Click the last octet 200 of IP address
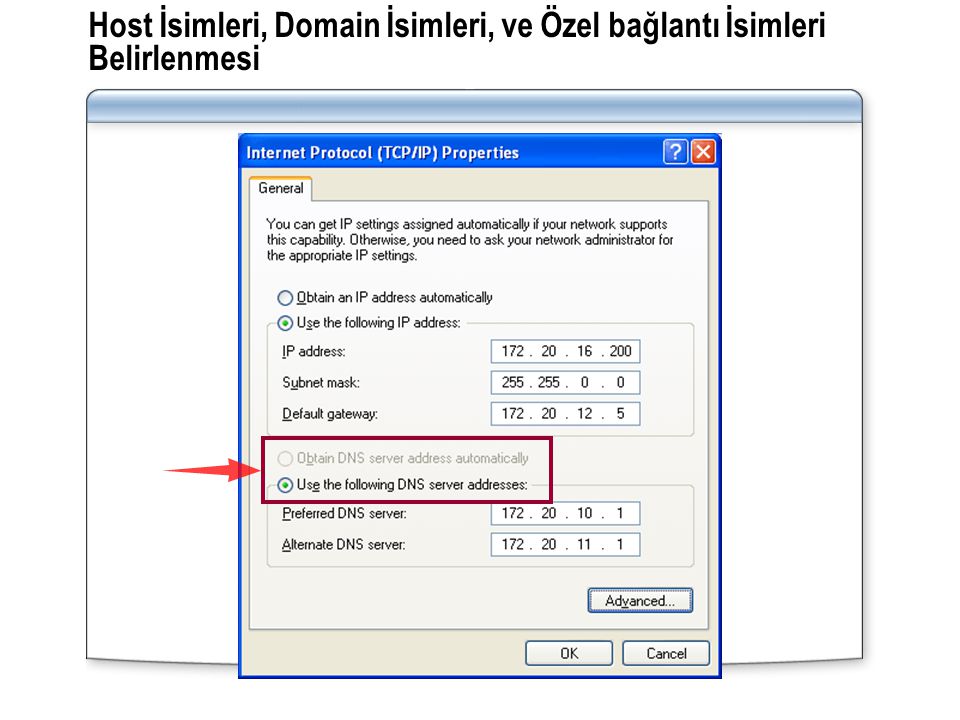The width and height of the screenshot is (960, 720). coord(620,351)
